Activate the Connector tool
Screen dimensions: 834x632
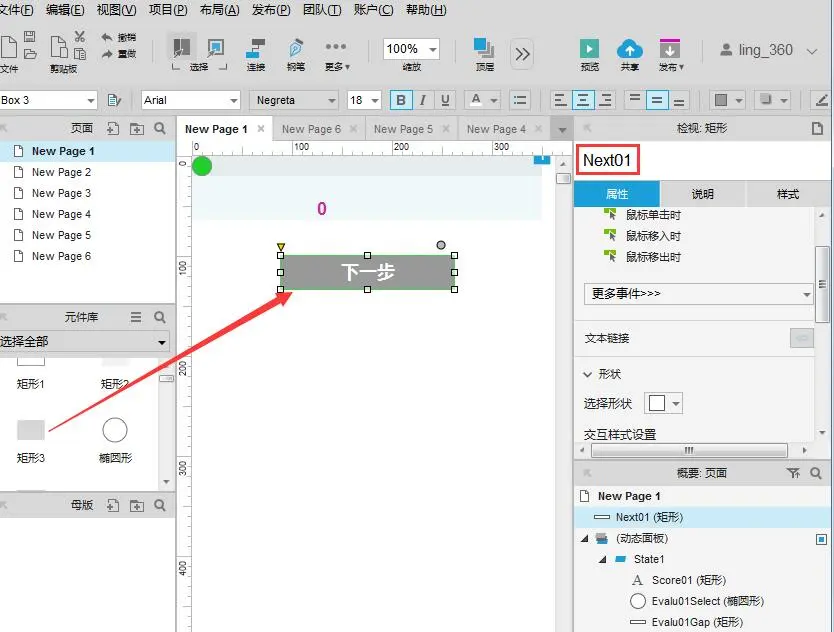tap(256, 54)
